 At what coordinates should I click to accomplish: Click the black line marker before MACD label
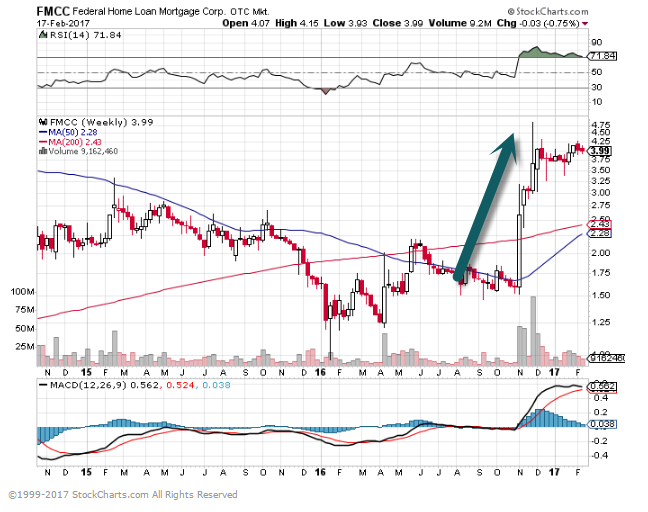pos(43,385)
